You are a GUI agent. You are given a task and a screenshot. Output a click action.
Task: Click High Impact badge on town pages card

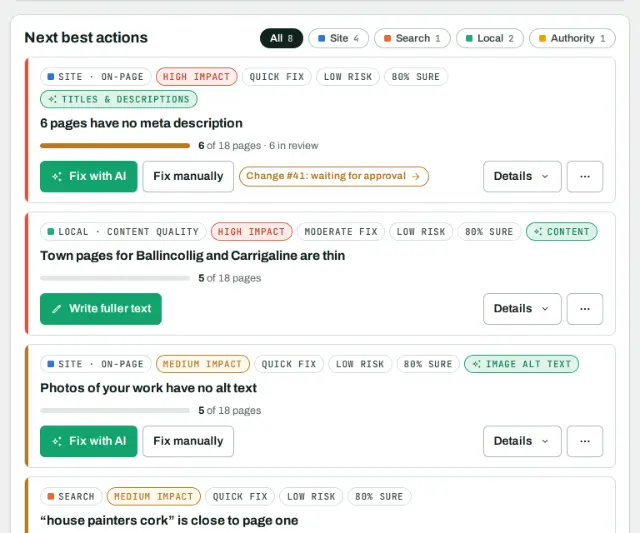coord(251,232)
